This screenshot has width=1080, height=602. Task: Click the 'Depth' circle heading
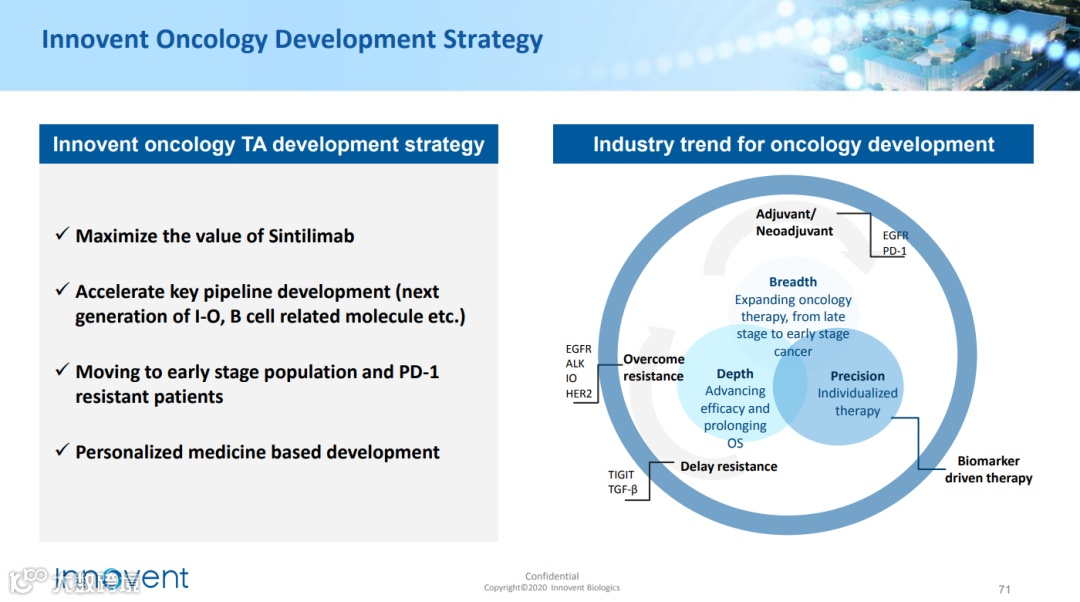coord(735,374)
